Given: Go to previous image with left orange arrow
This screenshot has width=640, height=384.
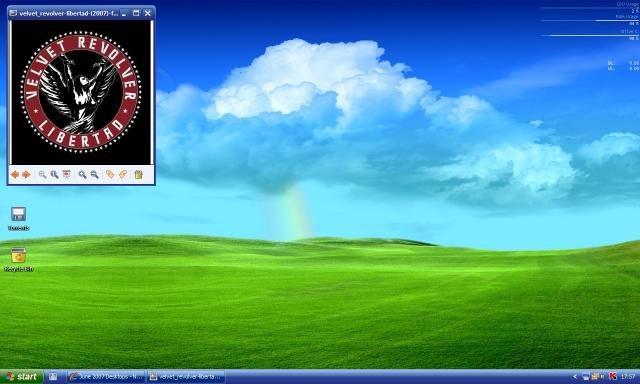Looking at the screenshot, I should pos(15,175).
